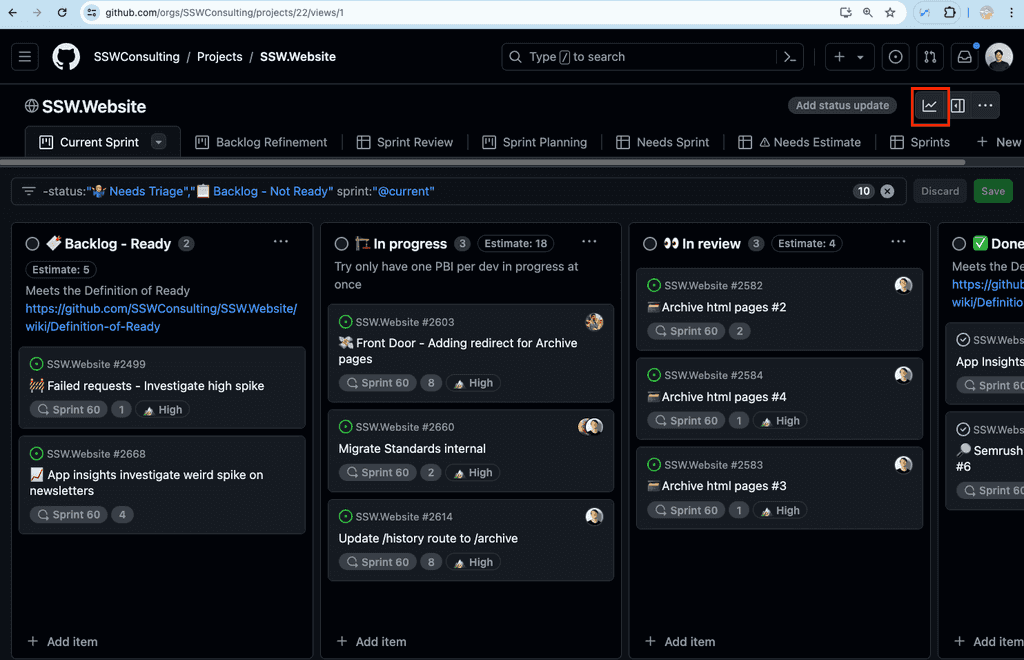Open the create-new dropdown caret in top navigation
Image resolution: width=1024 pixels, height=660 pixels.
(862, 56)
